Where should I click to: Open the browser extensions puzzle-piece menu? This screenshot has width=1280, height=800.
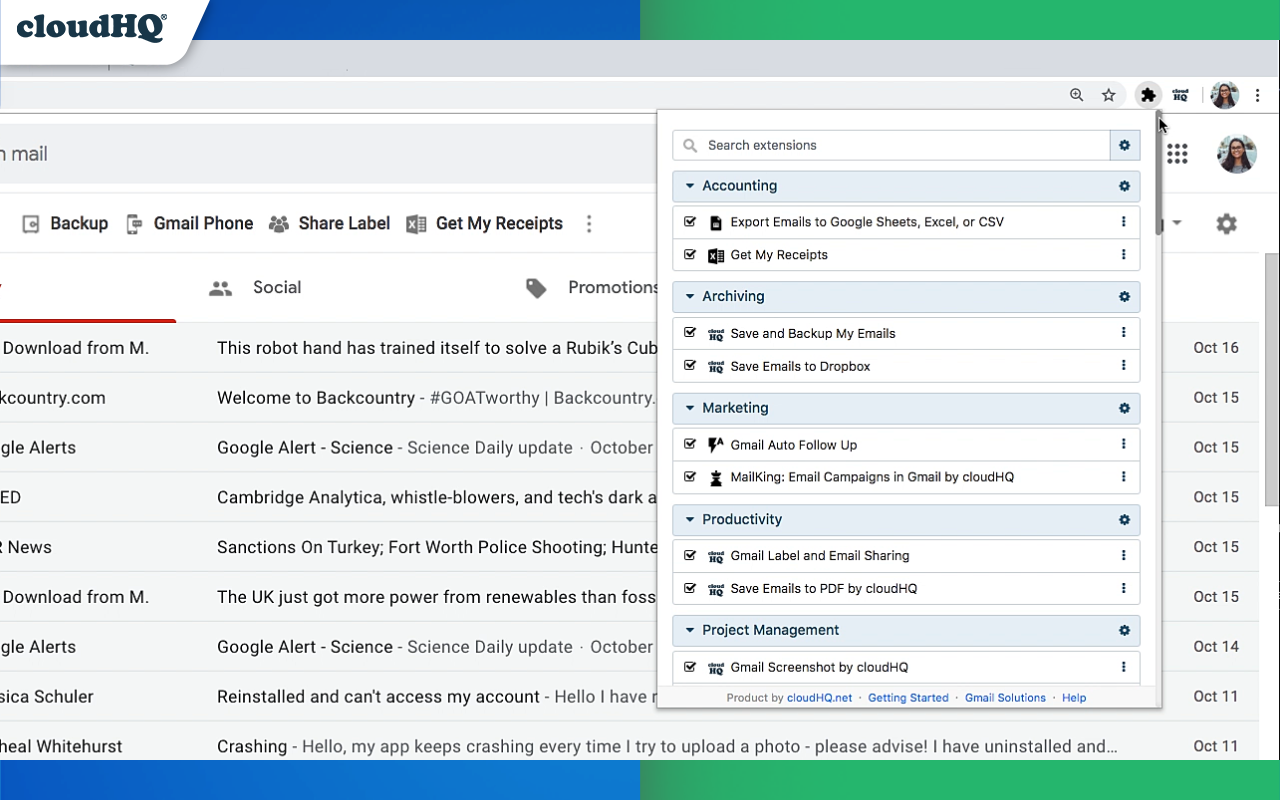pos(1147,95)
